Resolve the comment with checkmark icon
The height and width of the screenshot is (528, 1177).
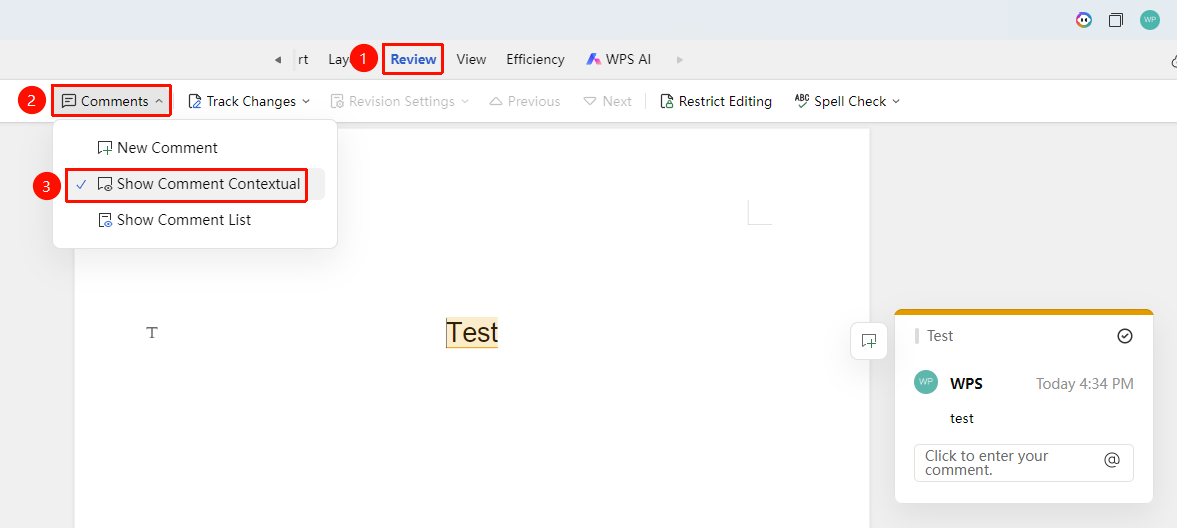1124,336
